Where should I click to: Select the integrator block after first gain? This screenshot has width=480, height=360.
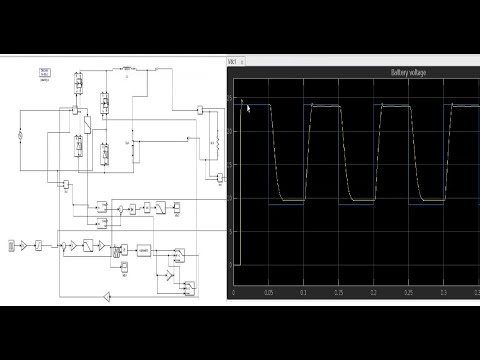point(39,246)
